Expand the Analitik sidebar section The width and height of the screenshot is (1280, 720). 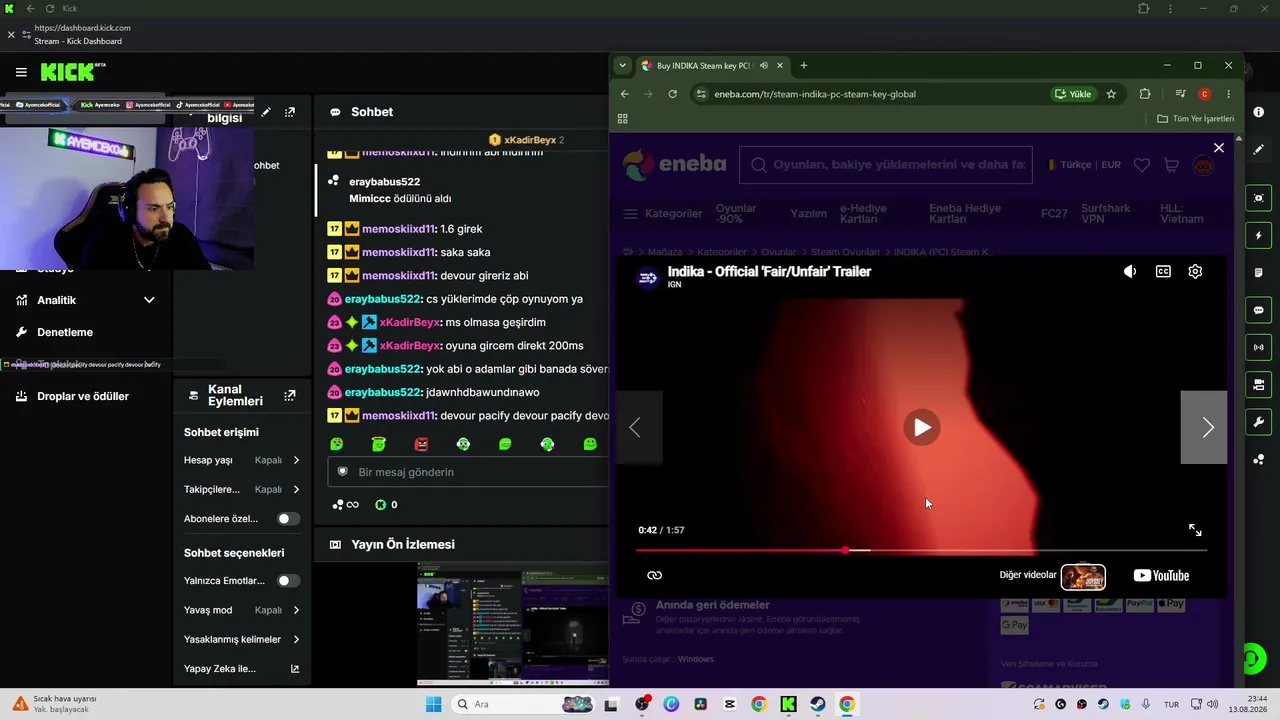pyautogui.click(x=86, y=300)
